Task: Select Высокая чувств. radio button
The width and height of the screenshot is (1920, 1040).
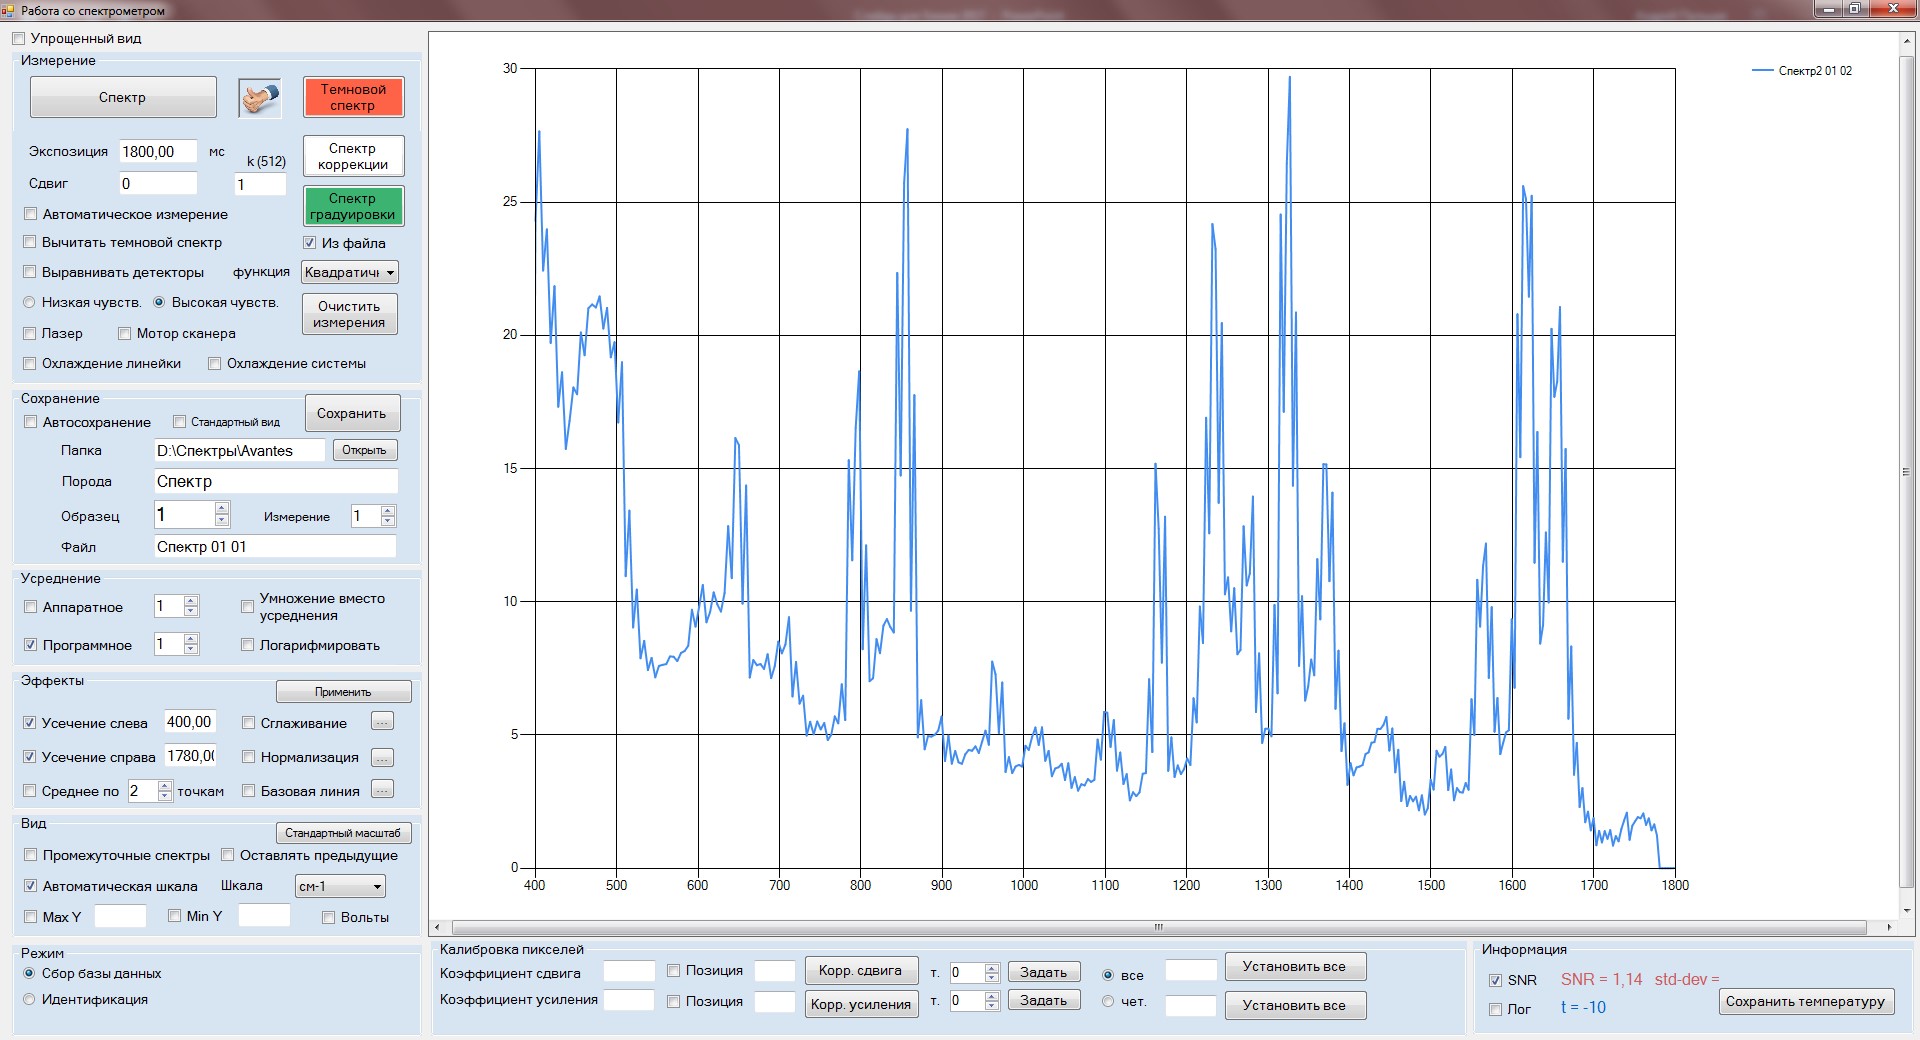Action: 159,302
